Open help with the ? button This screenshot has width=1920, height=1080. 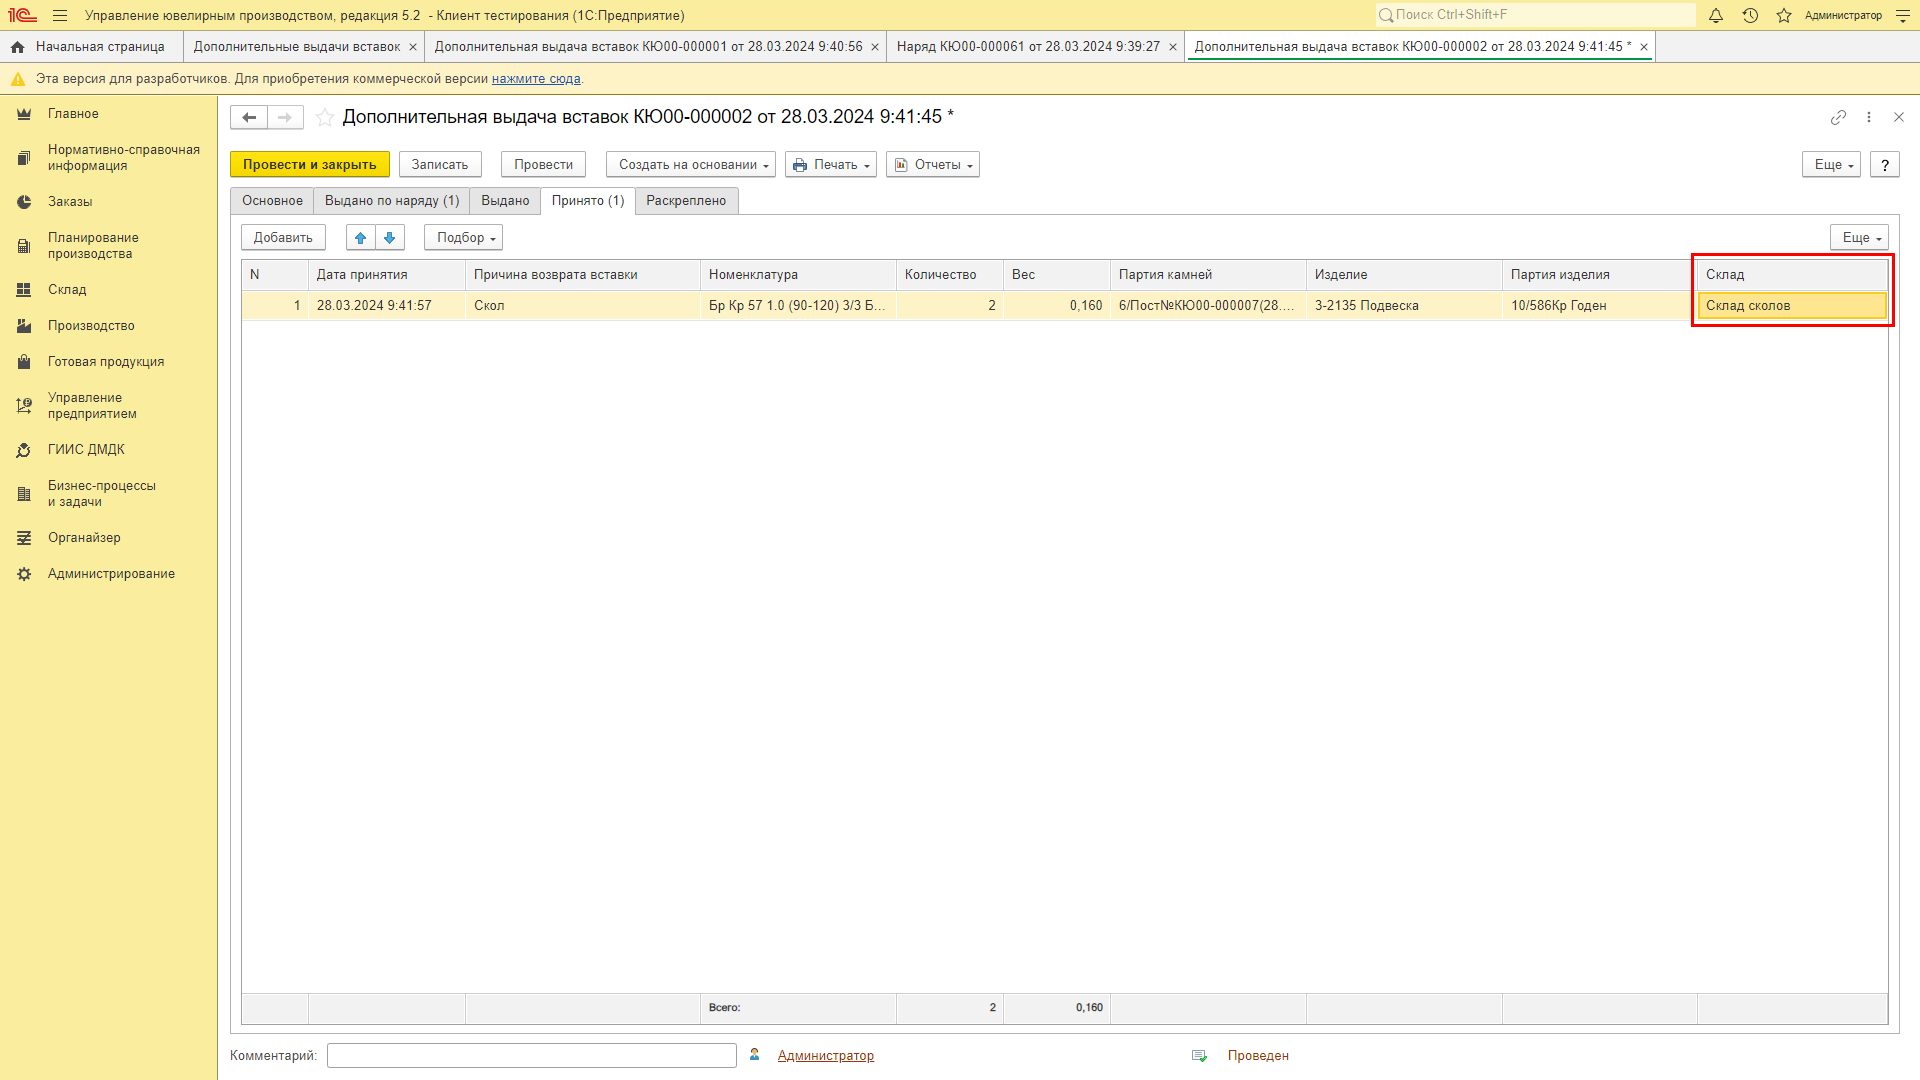[1885, 165]
